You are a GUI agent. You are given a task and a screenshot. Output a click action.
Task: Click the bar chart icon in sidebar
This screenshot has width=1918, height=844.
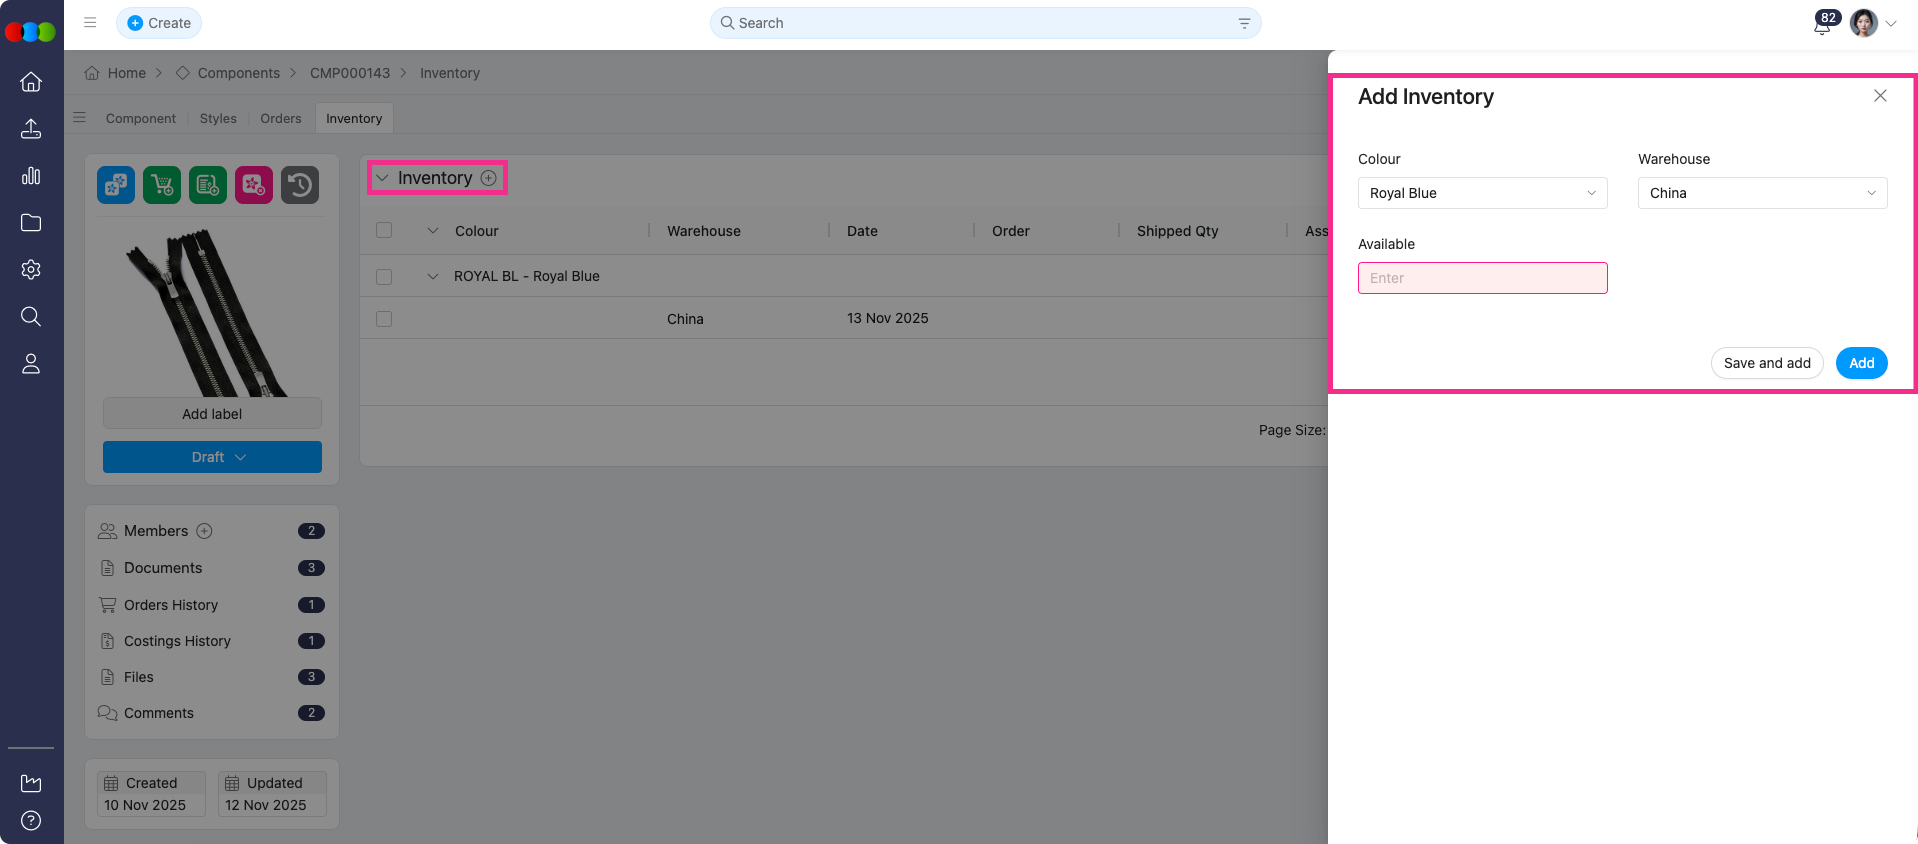(x=31, y=176)
